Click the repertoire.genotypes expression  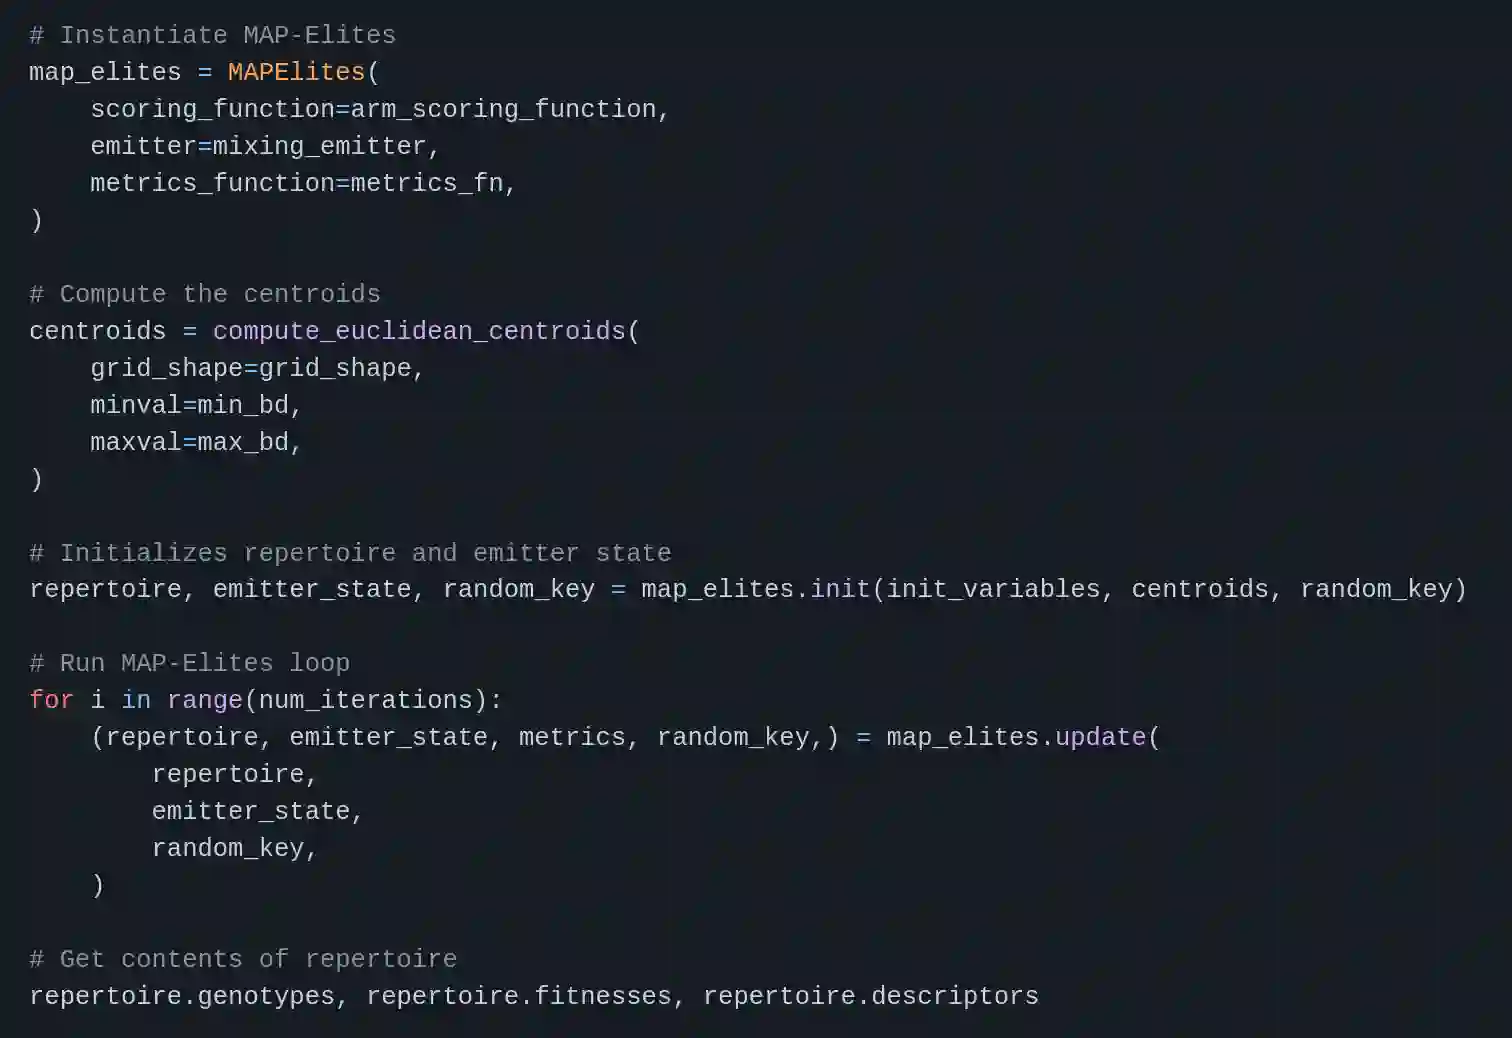pyautogui.click(x=182, y=997)
